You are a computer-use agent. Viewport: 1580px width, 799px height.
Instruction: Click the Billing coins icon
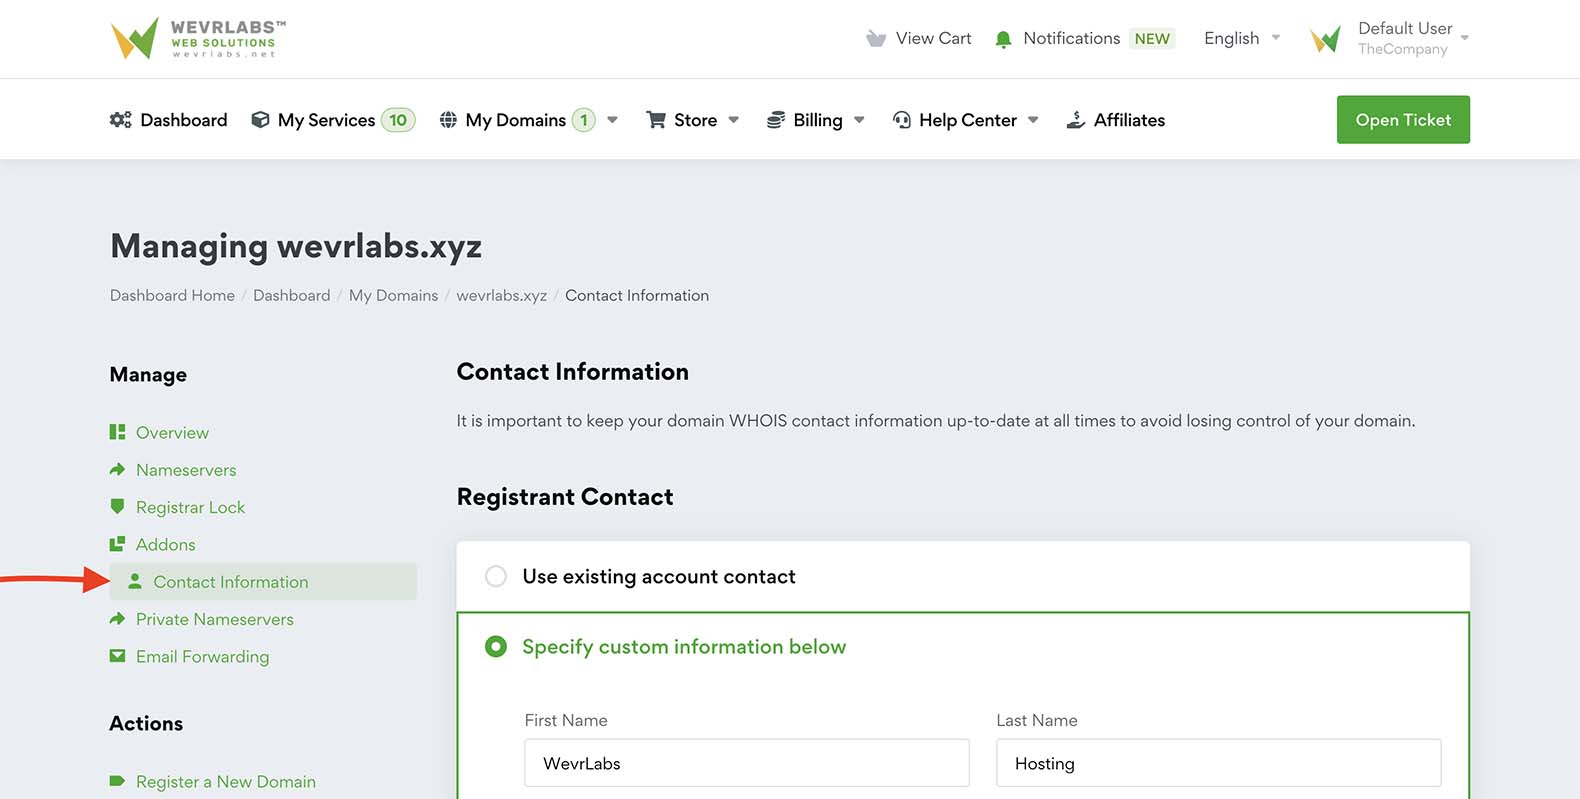pyautogui.click(x=776, y=120)
